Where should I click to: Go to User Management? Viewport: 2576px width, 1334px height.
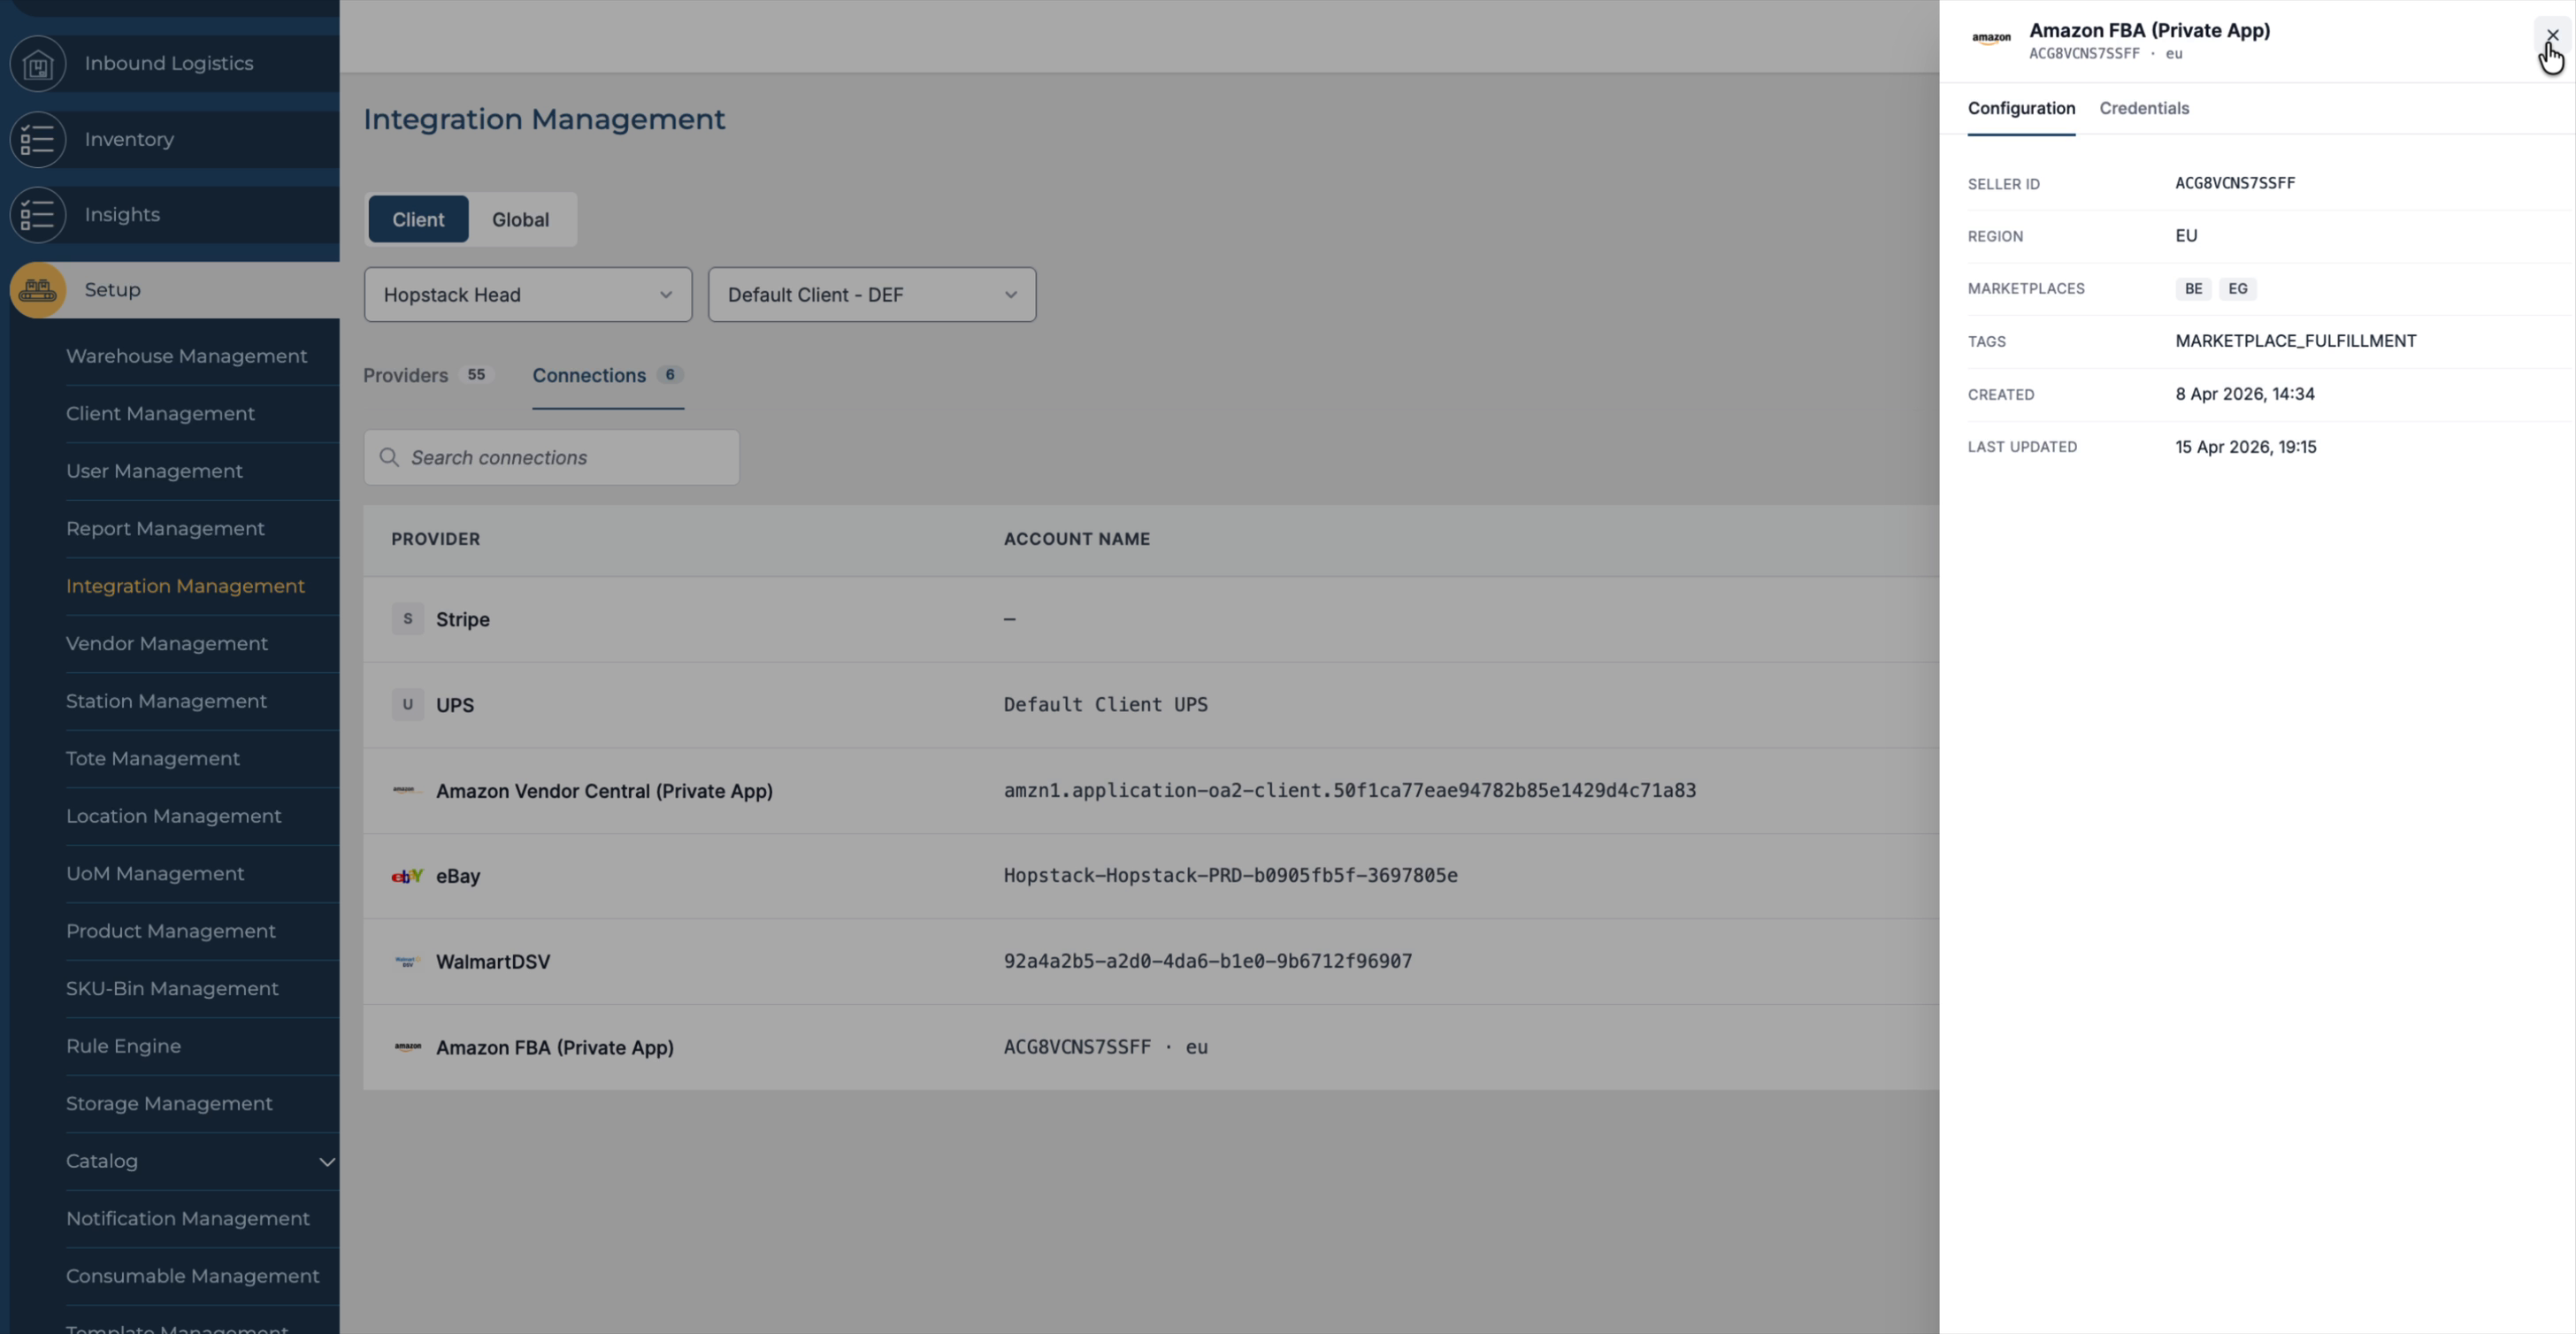[154, 472]
